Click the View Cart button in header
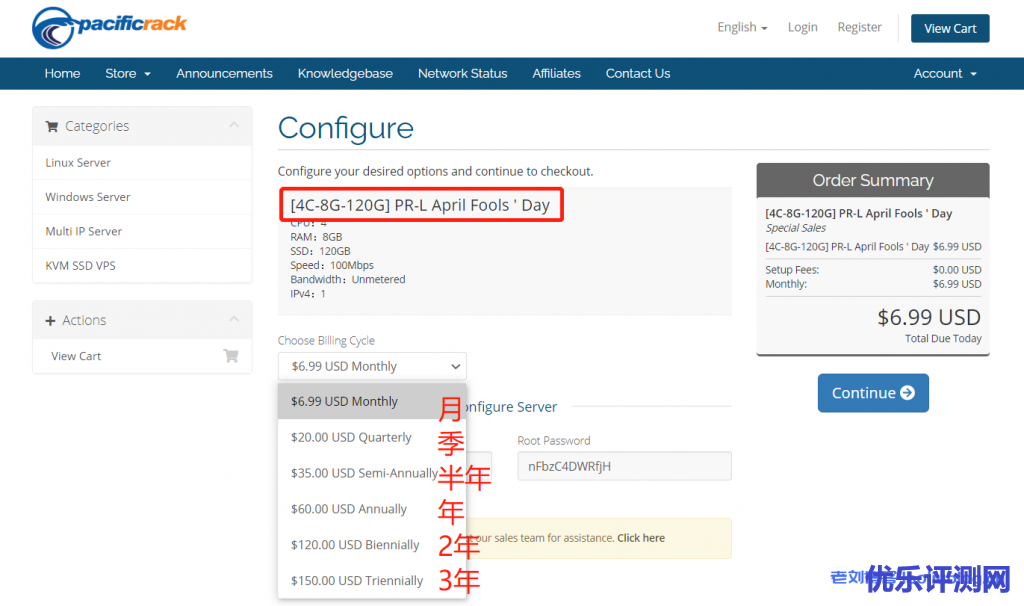The image size is (1024, 606). pyautogui.click(x=949, y=28)
